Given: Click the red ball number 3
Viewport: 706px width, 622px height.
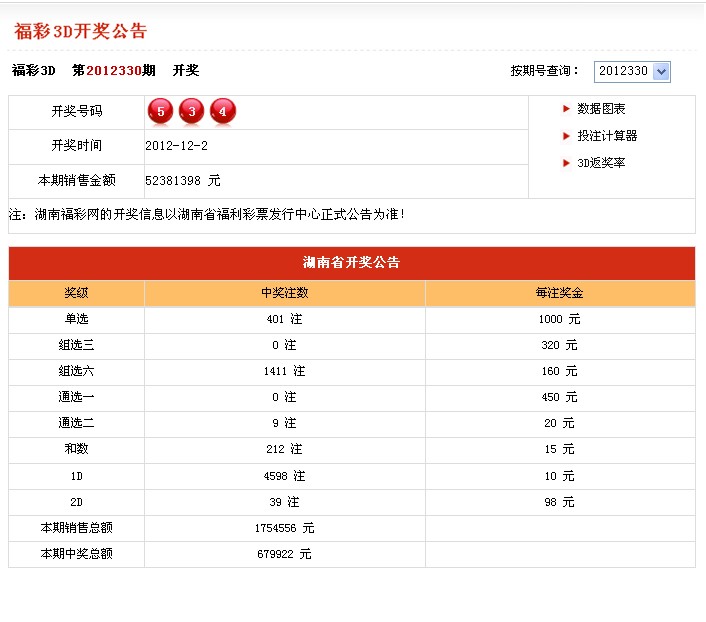Looking at the screenshot, I should [x=191, y=111].
